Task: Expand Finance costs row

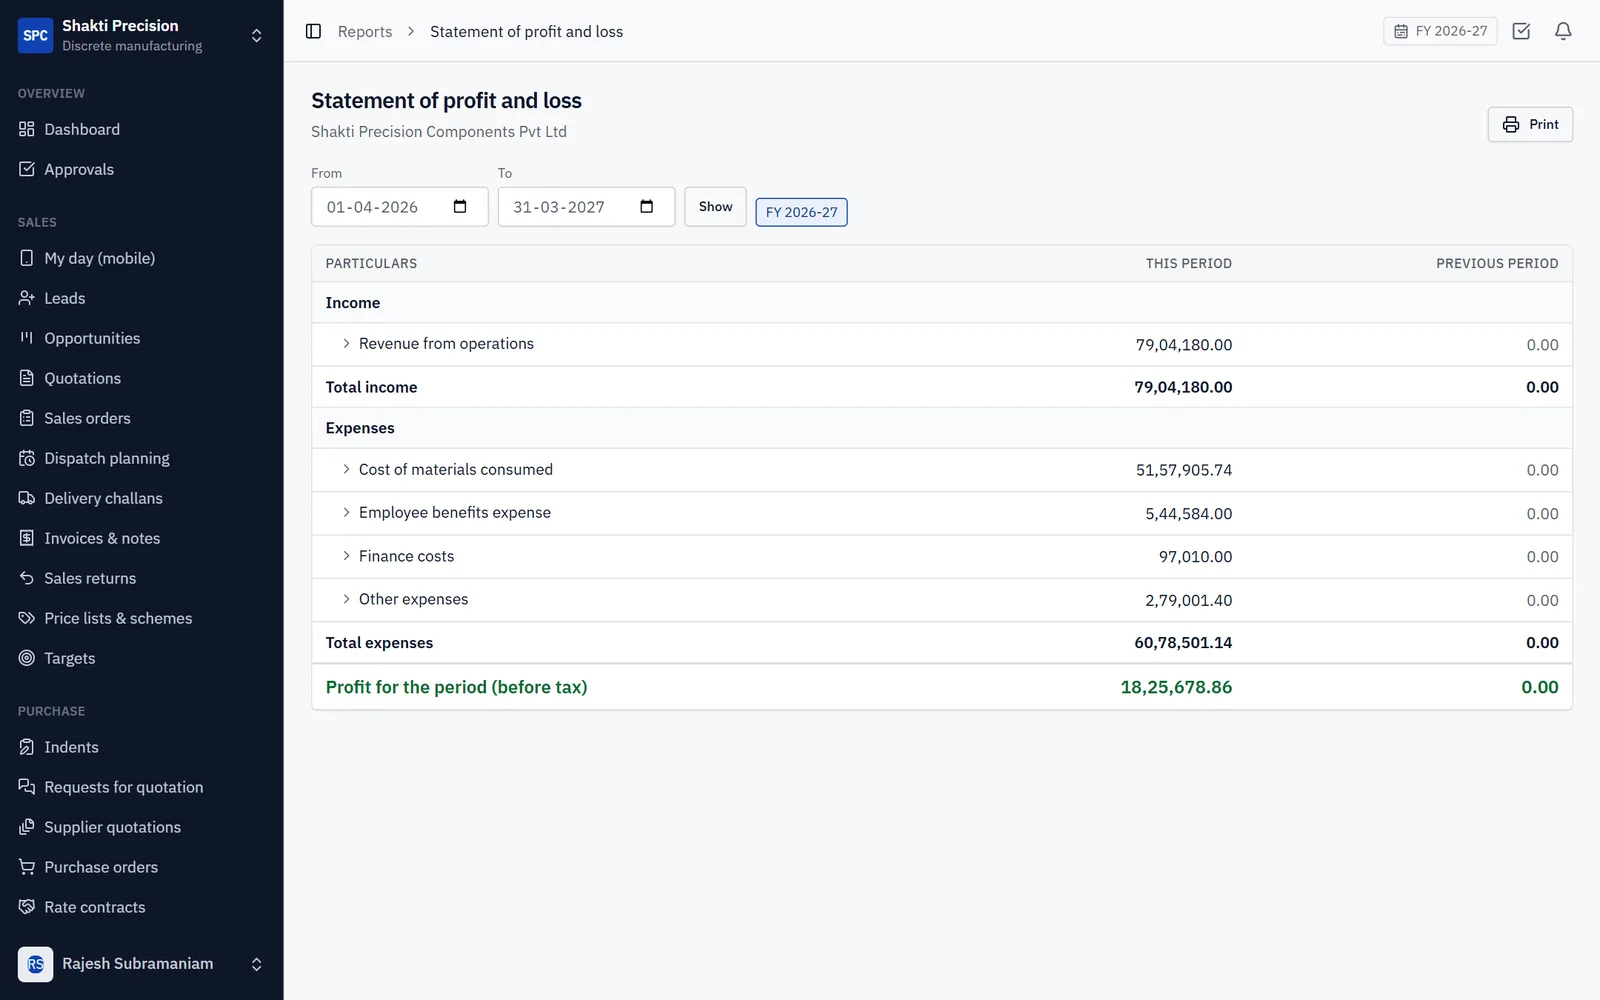Action: (x=346, y=556)
